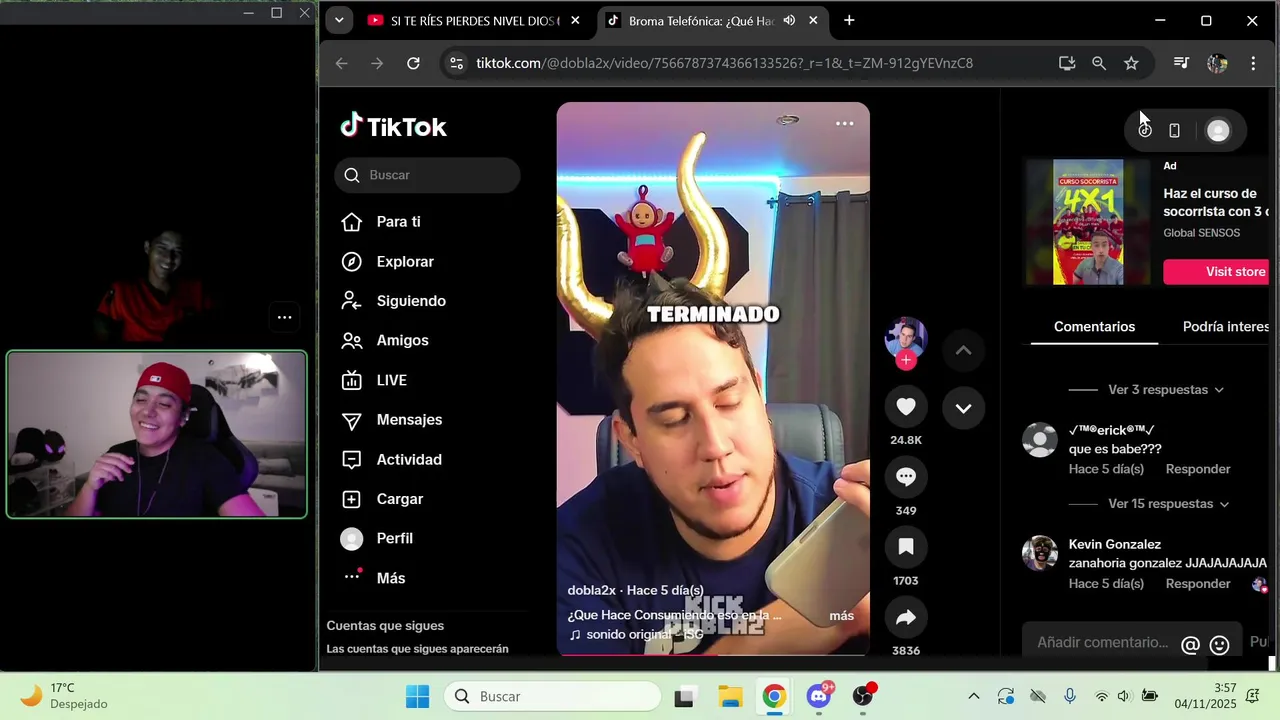Open the Cargar upload page
The image size is (1280, 720).
pos(383,499)
